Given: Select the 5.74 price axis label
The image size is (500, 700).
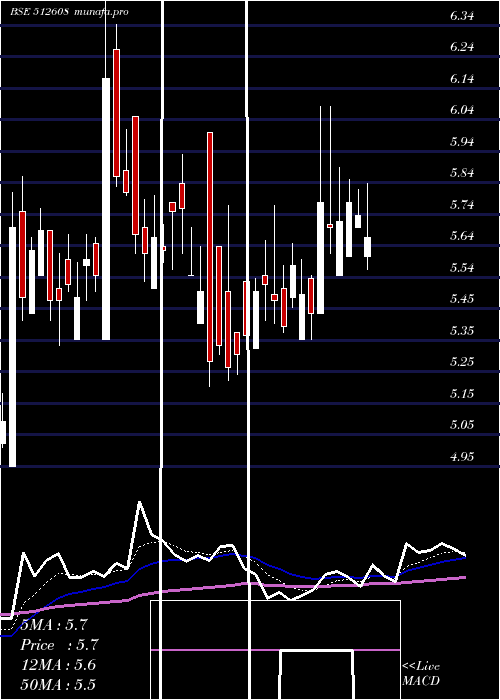Looking at the screenshot, I should 462,205.
